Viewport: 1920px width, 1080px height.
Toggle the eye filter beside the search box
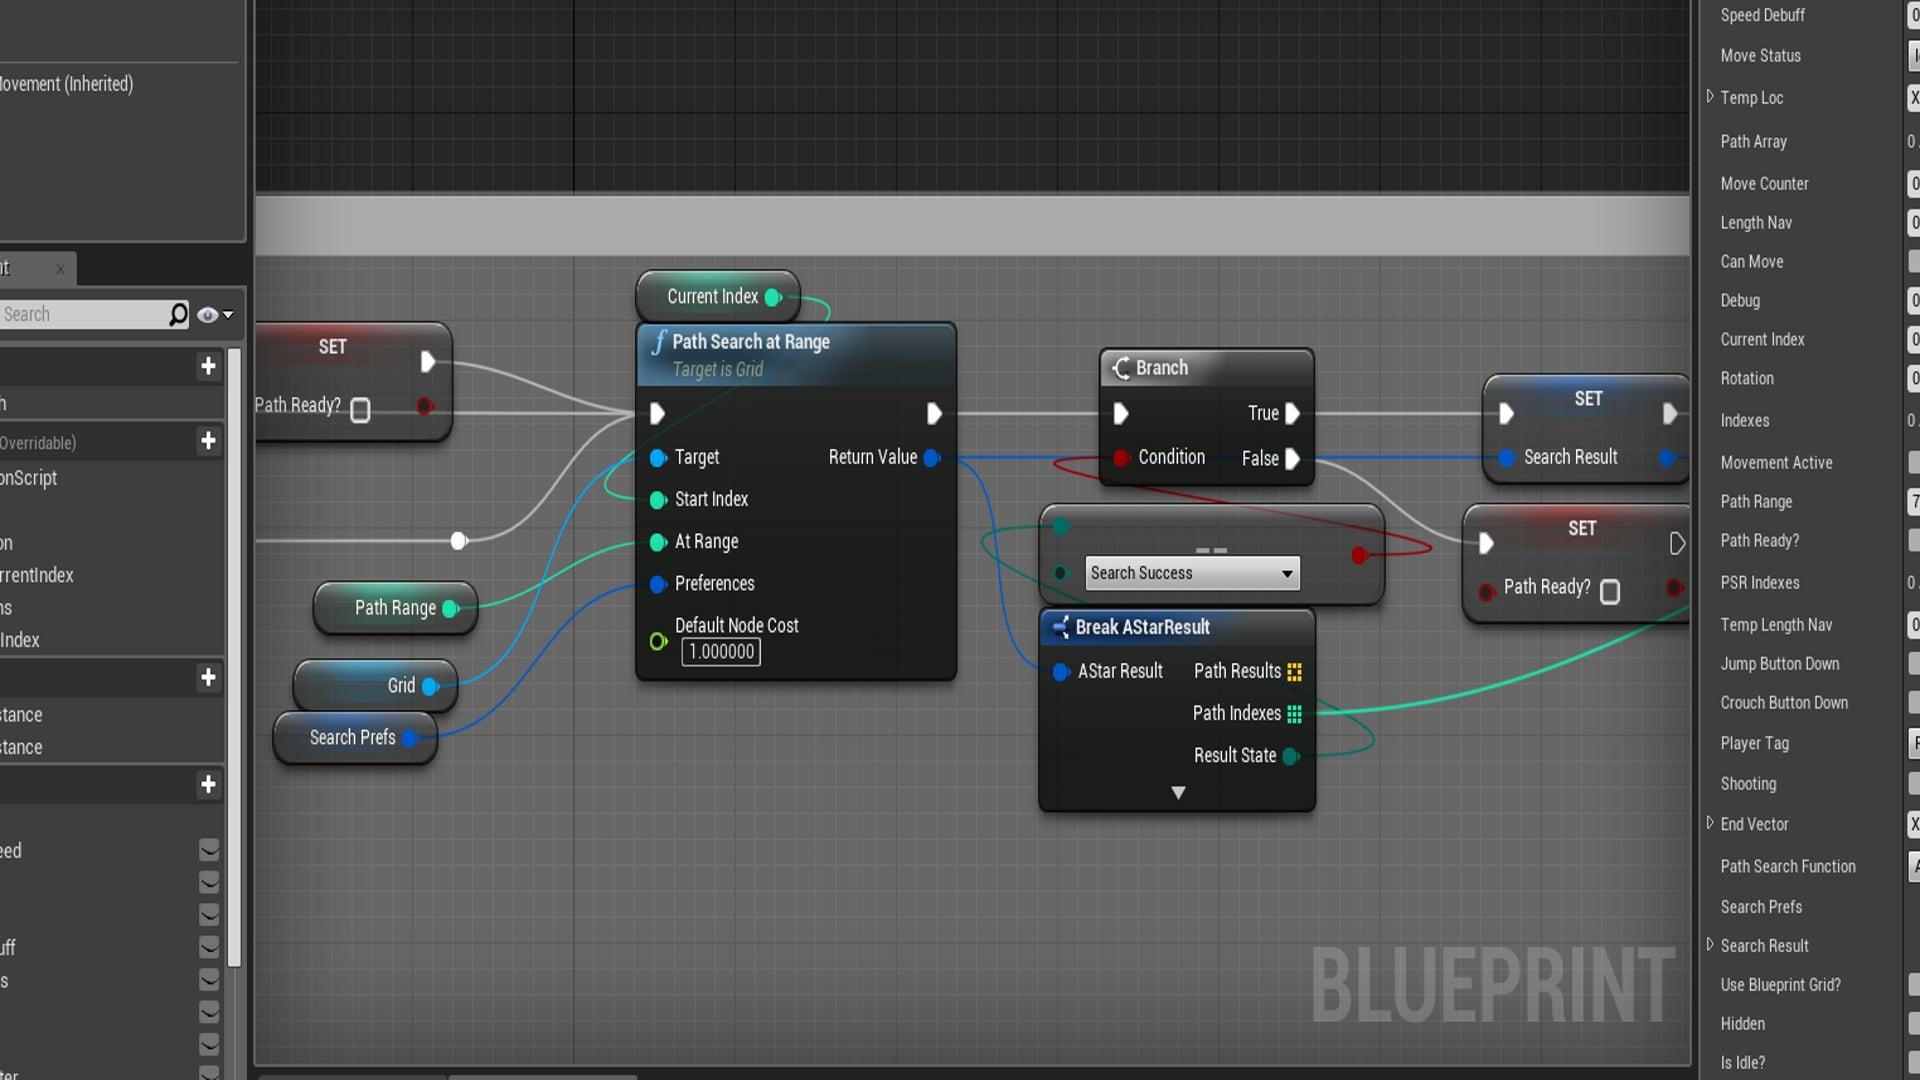(208, 314)
